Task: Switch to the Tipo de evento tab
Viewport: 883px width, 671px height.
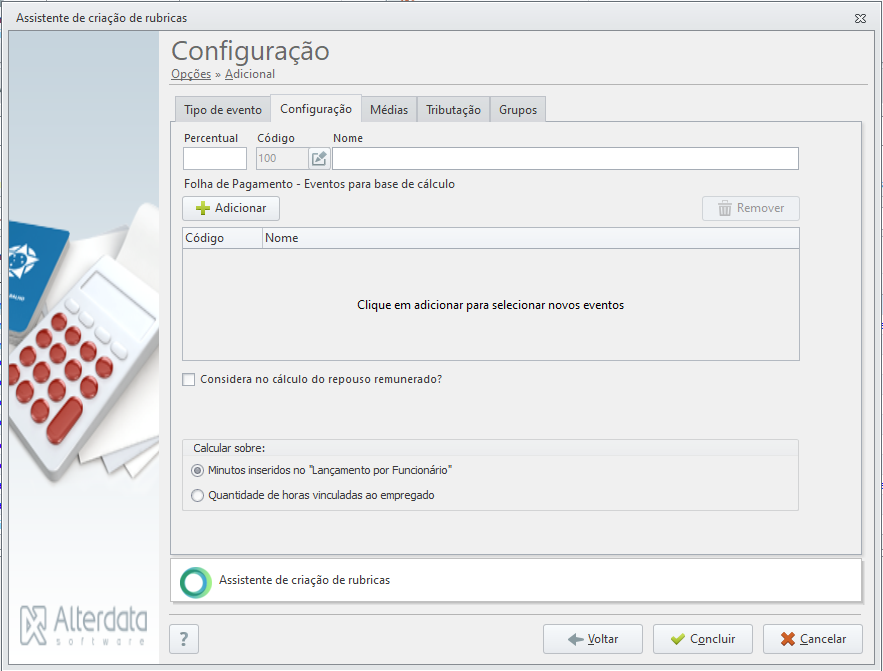Action: pyautogui.click(x=223, y=110)
